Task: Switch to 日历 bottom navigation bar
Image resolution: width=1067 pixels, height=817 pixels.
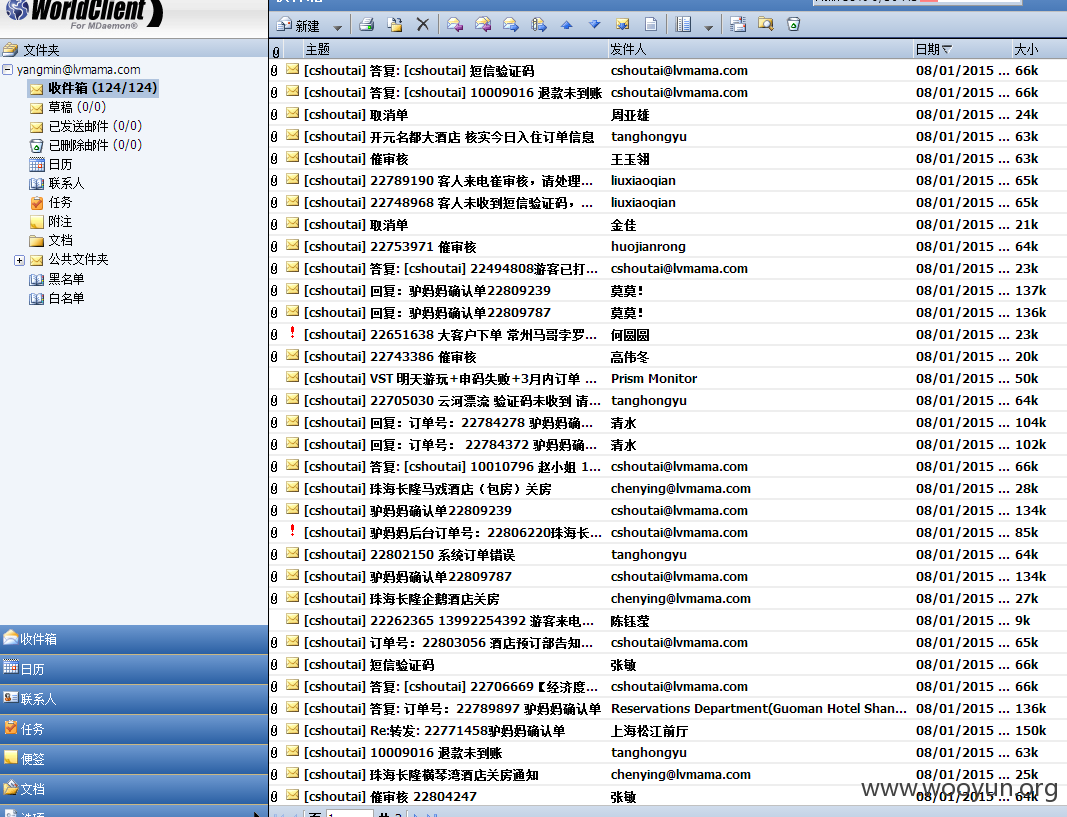Action: (x=134, y=669)
